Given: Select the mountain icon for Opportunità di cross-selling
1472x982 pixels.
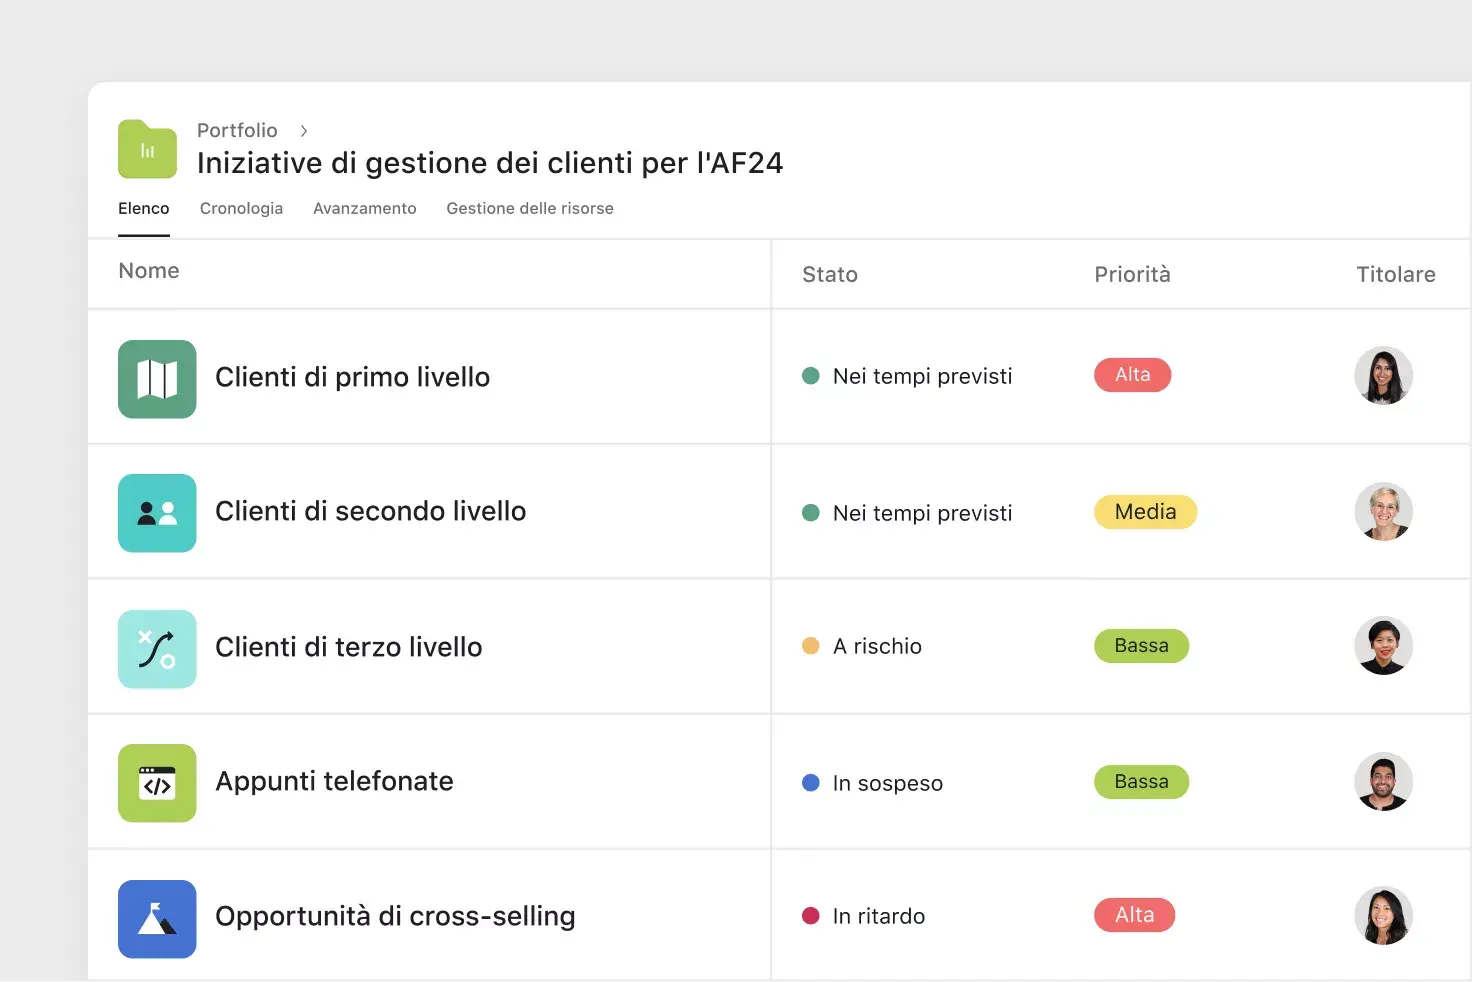Looking at the screenshot, I should click(x=157, y=918).
